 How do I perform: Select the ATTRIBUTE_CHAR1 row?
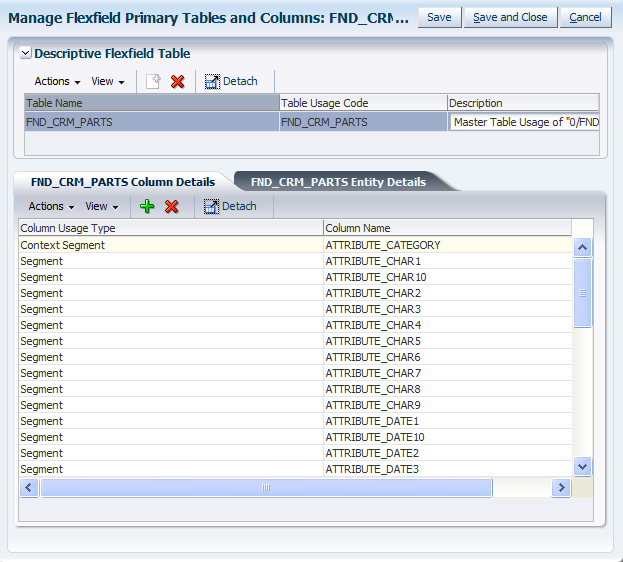pos(295,261)
